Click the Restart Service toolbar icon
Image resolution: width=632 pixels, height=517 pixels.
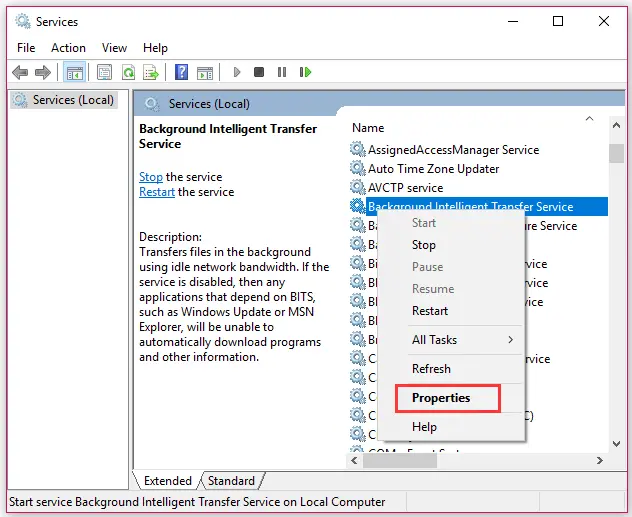306,72
